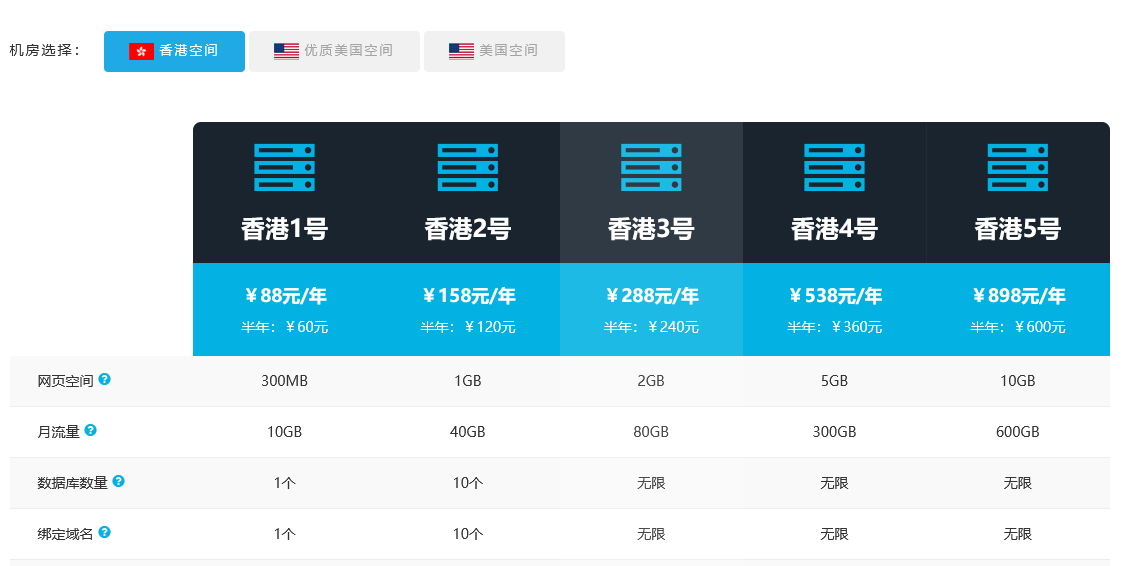Click half-year price ¥60元
Viewport: 1122px width, 566px height.
(x=306, y=327)
